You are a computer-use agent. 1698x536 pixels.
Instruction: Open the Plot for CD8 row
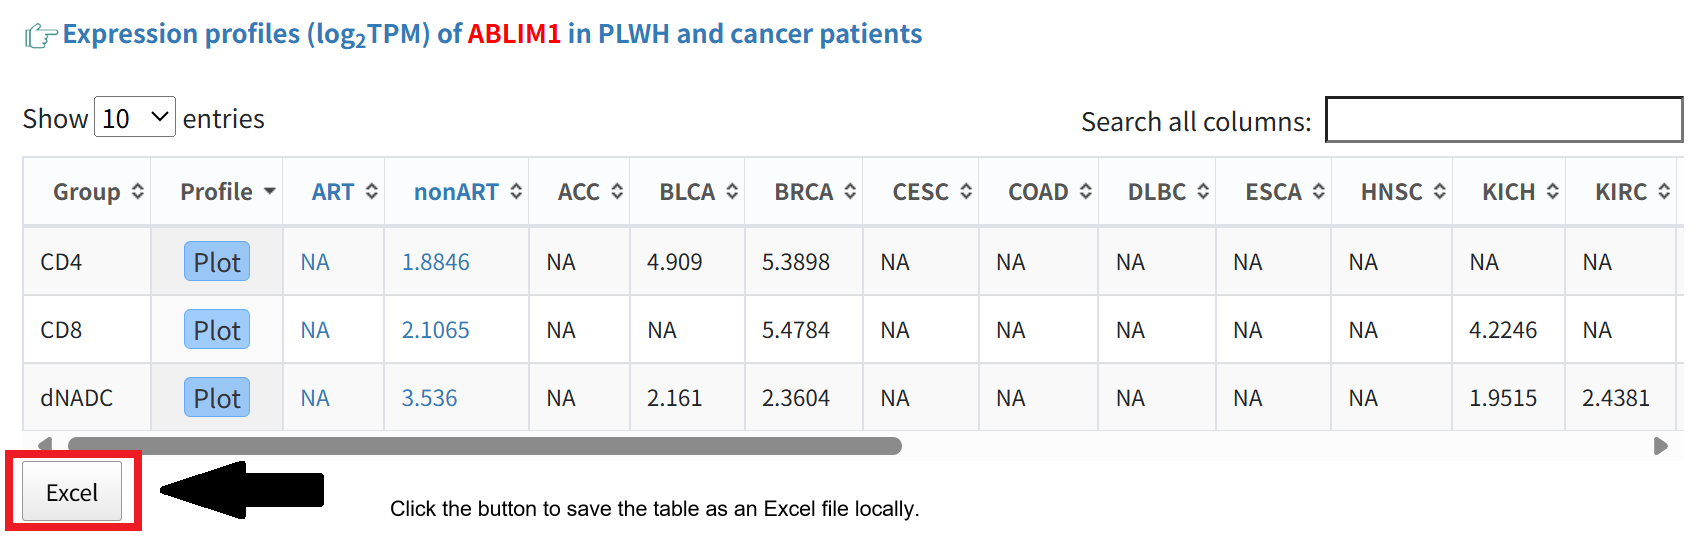(x=217, y=330)
